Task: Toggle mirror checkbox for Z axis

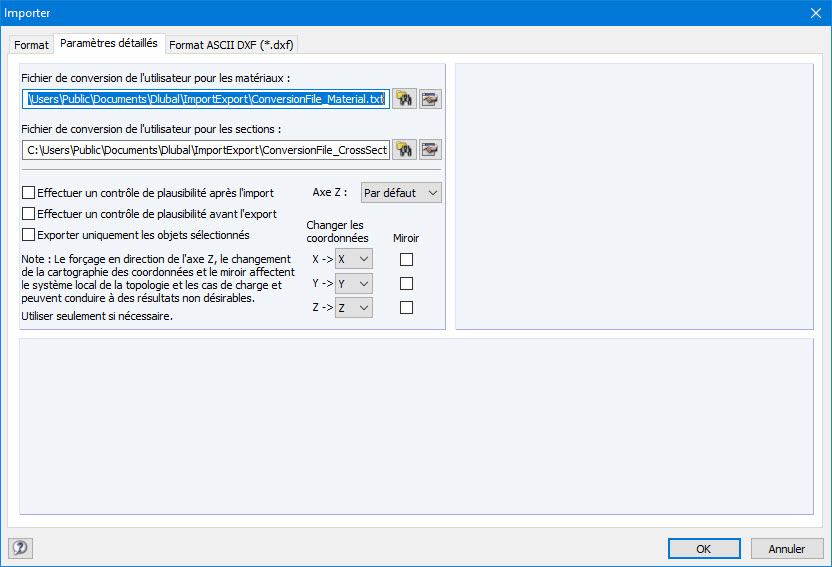Action: pos(406,308)
